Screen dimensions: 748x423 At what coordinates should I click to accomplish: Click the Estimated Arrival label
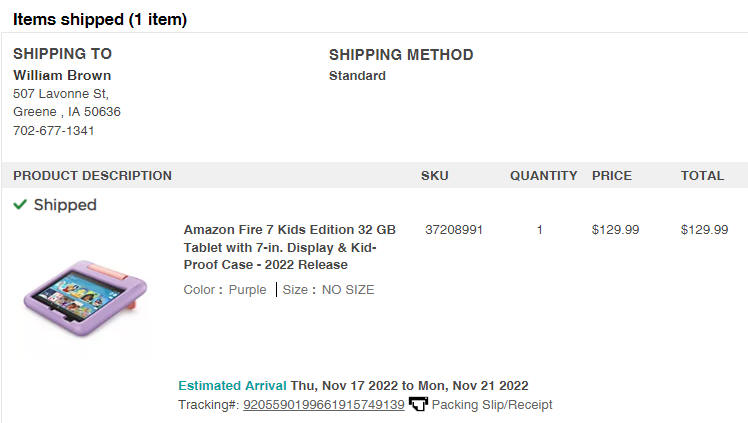[232, 385]
